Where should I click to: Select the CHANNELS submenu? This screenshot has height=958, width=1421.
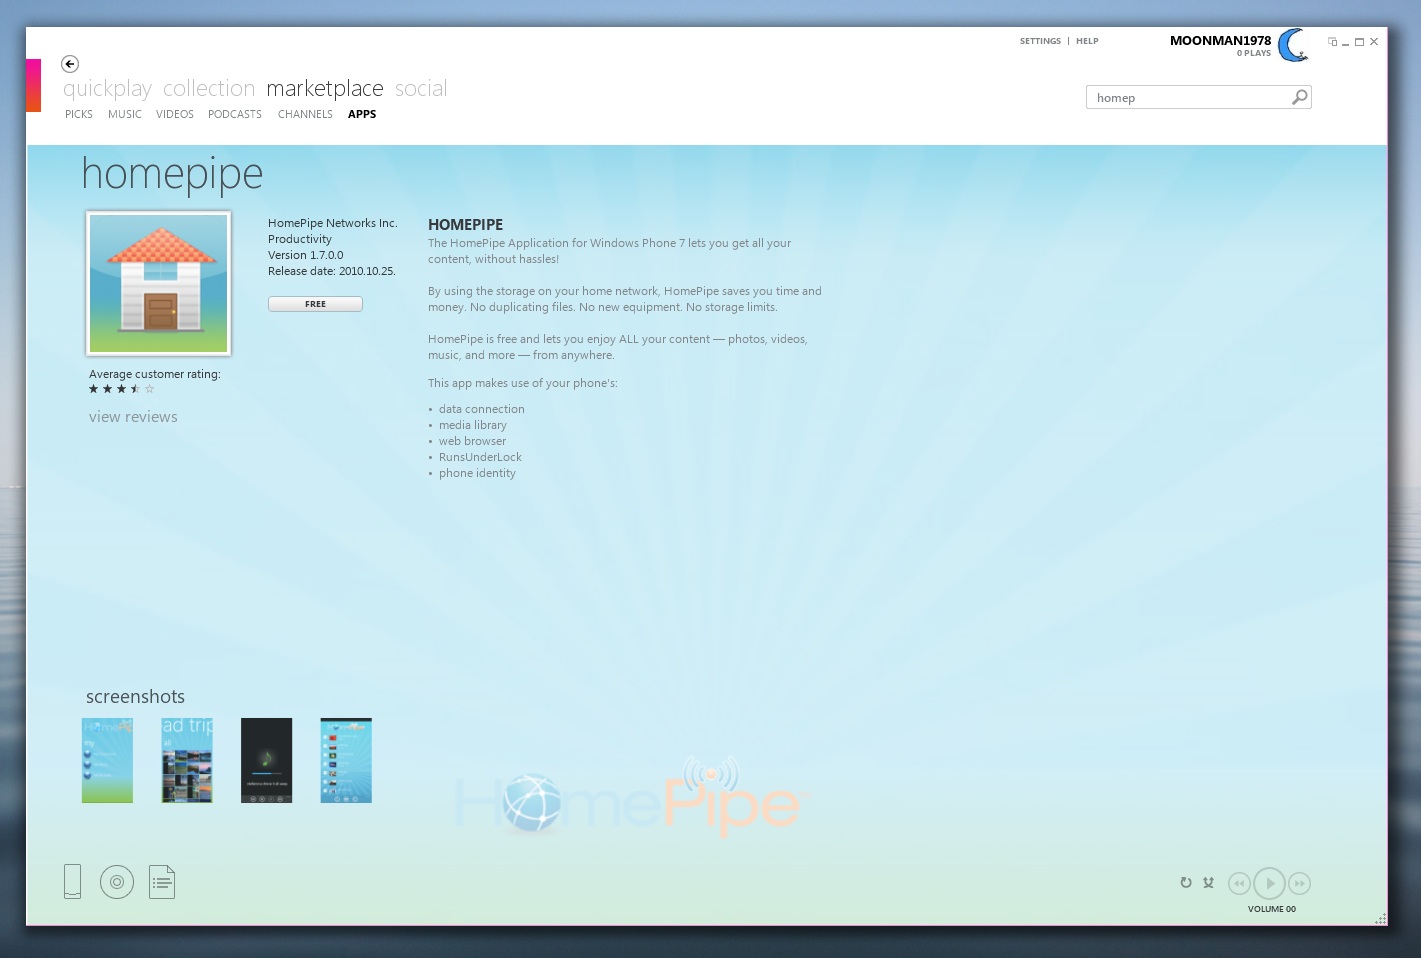[305, 114]
